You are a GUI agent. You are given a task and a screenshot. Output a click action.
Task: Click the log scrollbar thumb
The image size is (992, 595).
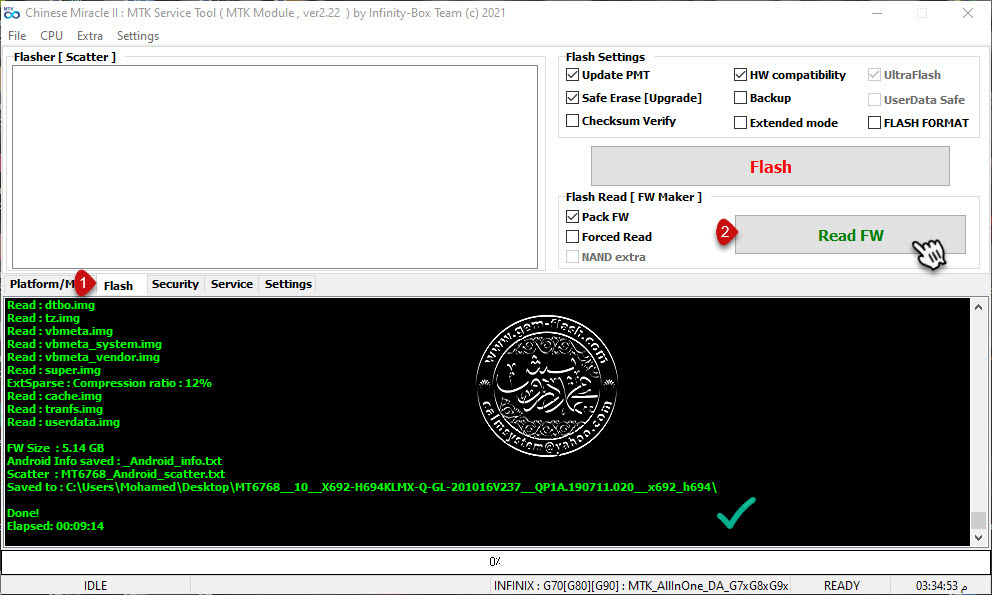pos(978,520)
